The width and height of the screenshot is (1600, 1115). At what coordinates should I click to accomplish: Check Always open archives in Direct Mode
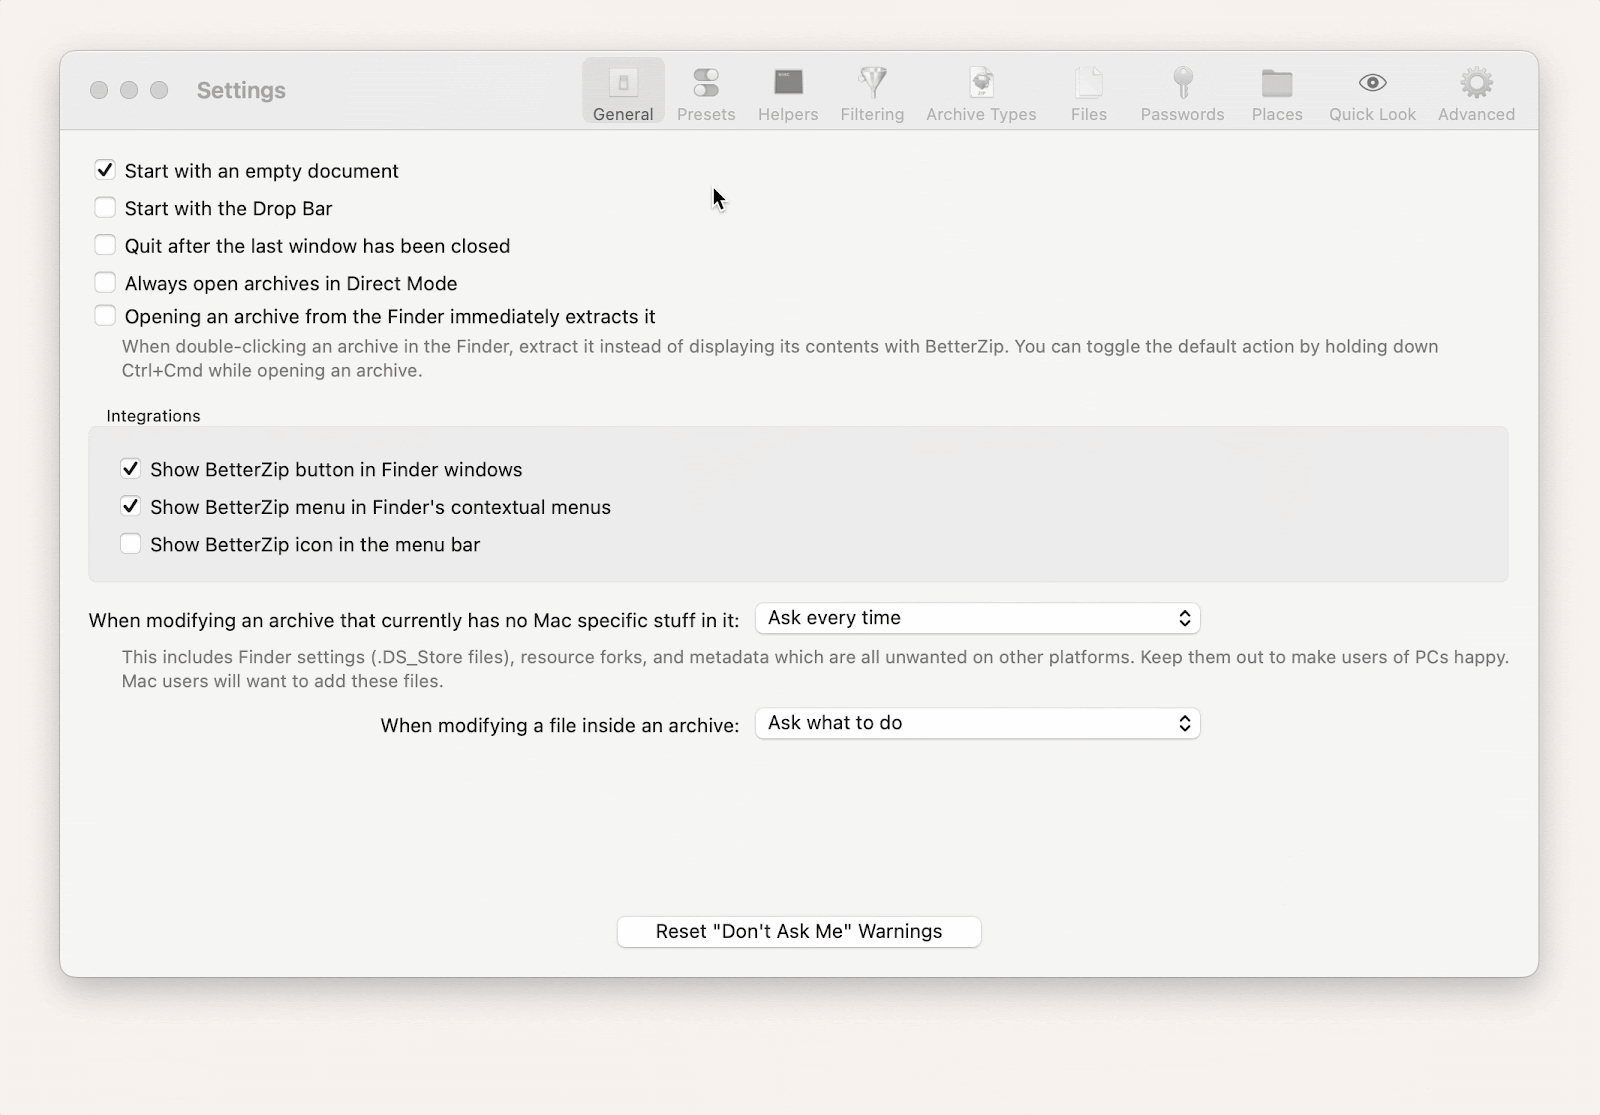click(x=105, y=282)
